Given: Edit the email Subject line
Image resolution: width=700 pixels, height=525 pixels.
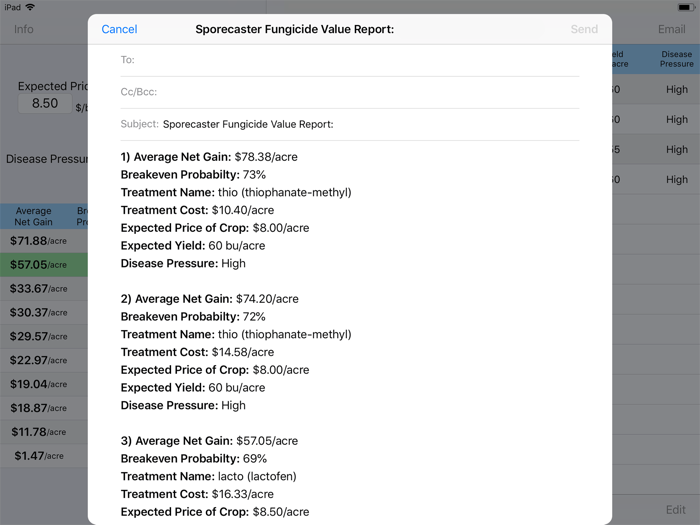Looking at the screenshot, I should [x=370, y=125].
